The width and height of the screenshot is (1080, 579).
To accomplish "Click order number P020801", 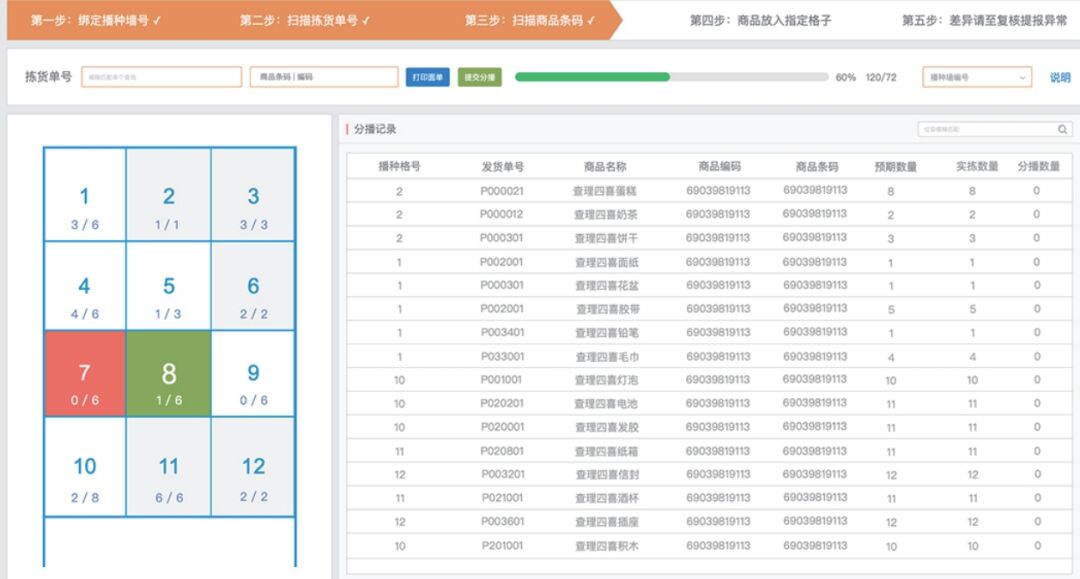I will click(501, 451).
